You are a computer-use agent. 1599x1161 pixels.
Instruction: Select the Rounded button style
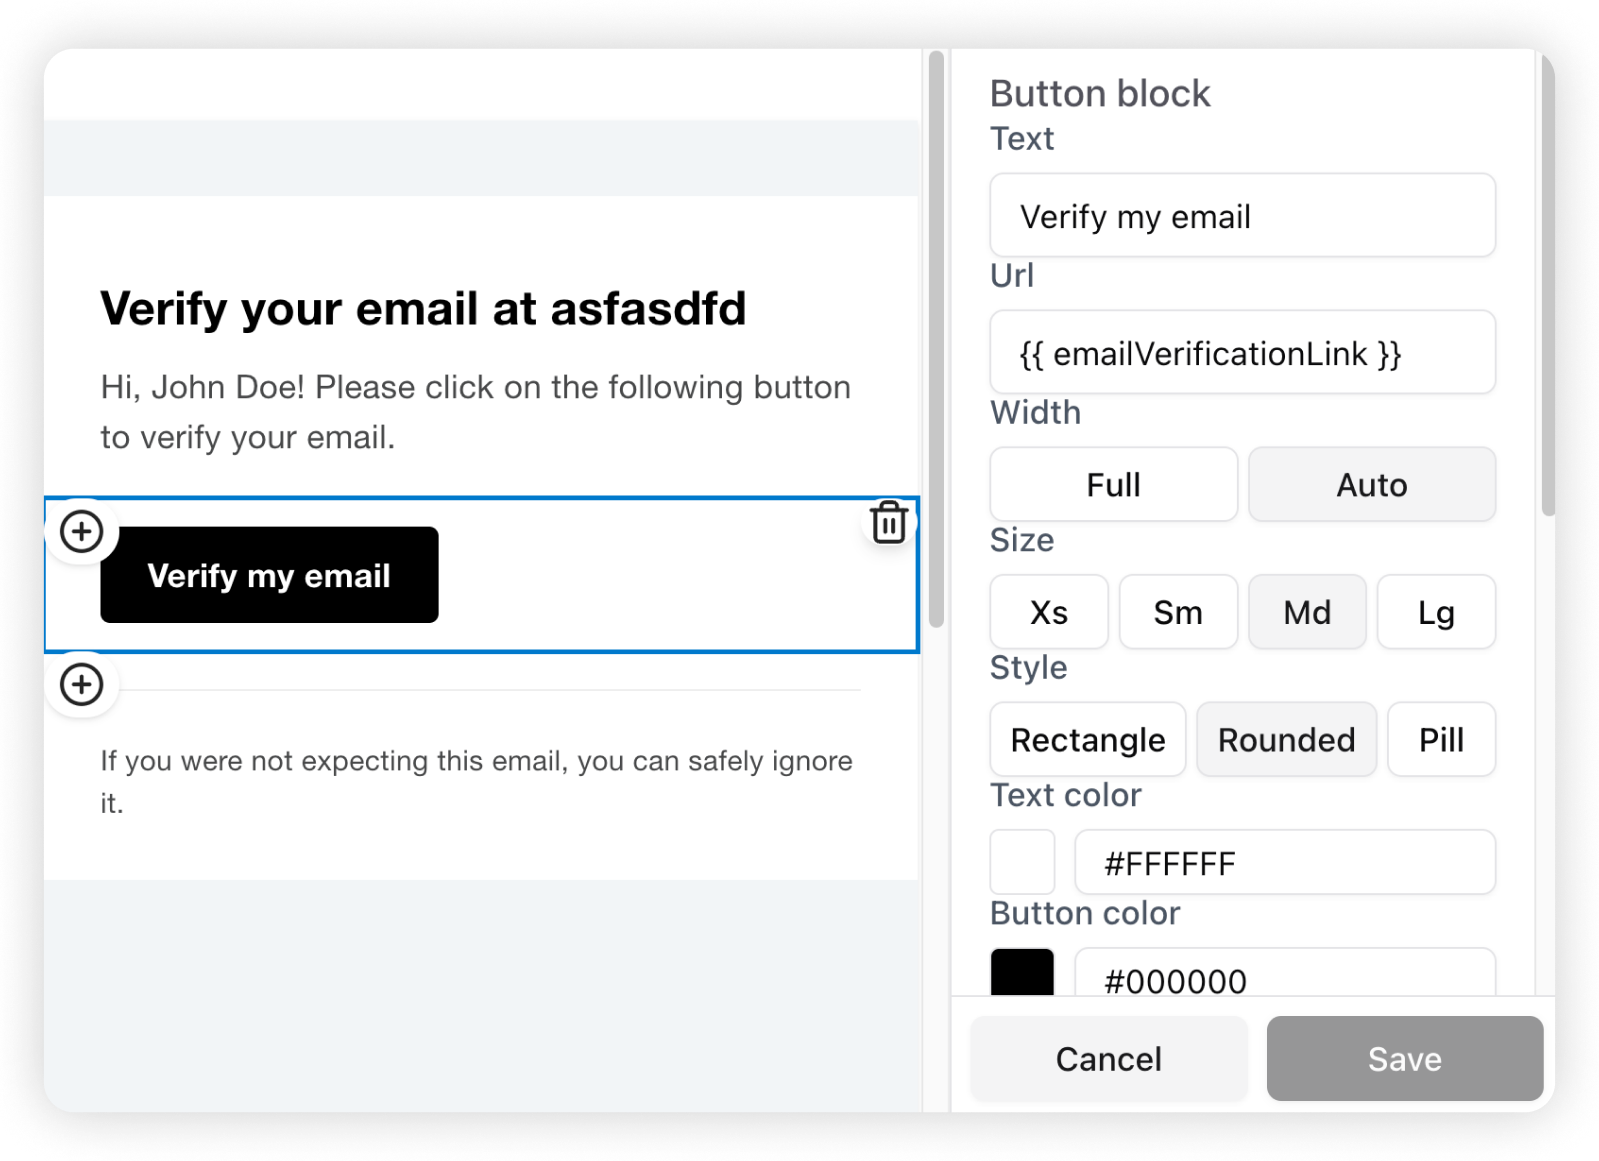click(x=1286, y=739)
